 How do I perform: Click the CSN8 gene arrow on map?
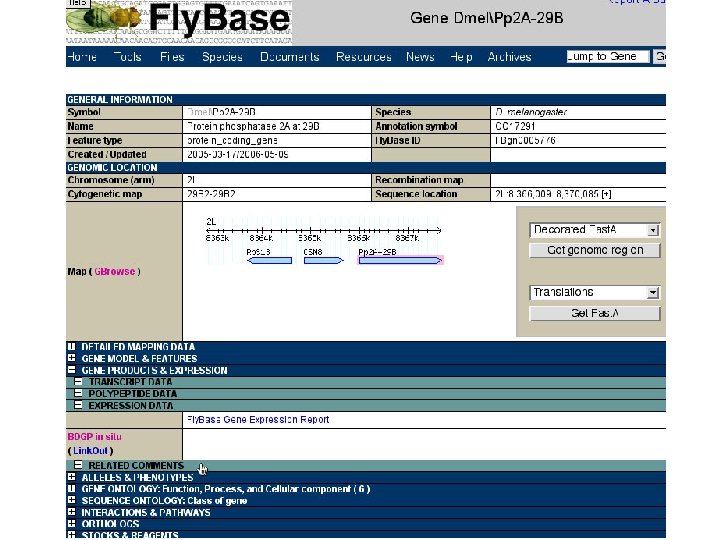click(x=323, y=260)
